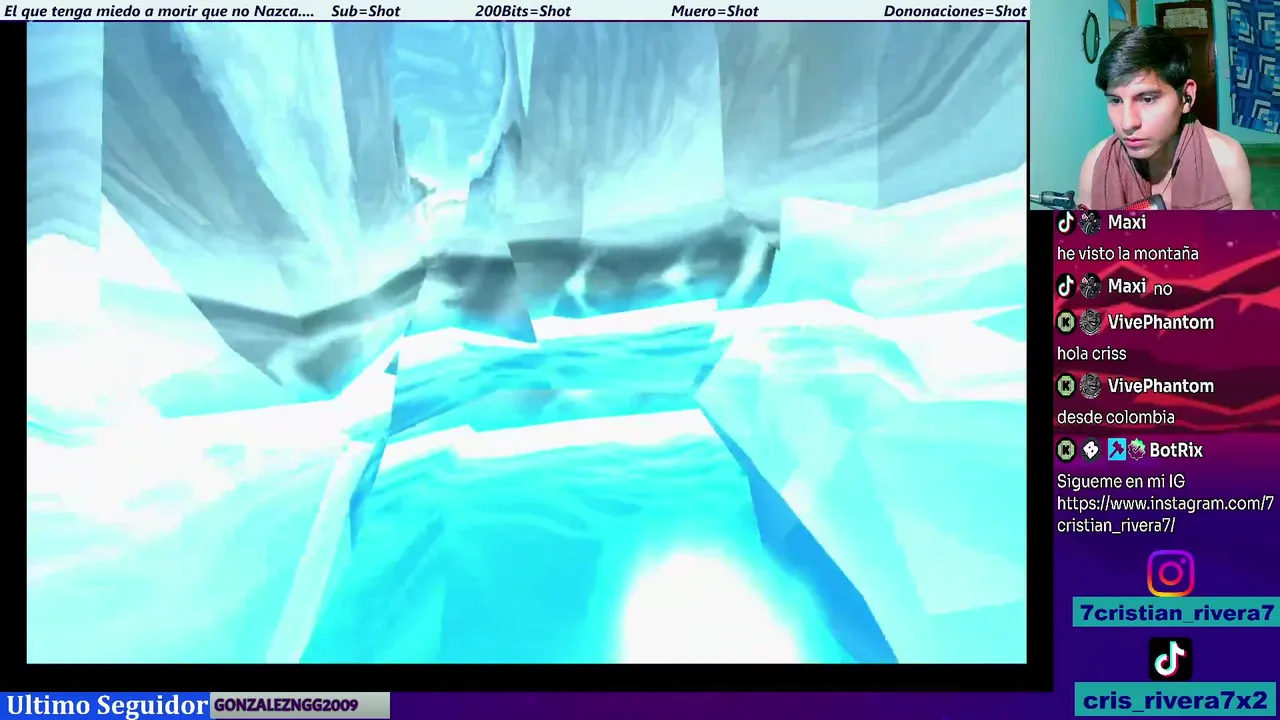Click the username Maxi beside 'no'
The width and height of the screenshot is (1280, 720).
coord(1127,287)
